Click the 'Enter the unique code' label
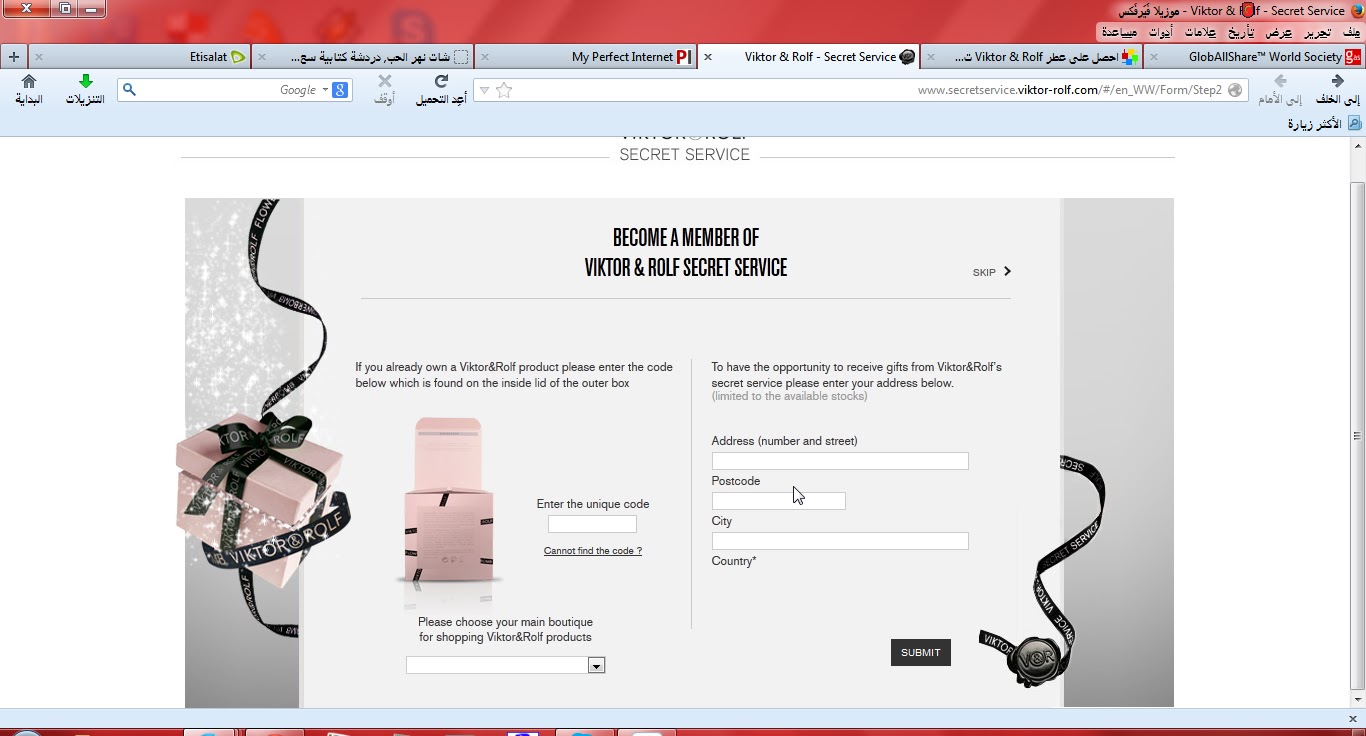1366x736 pixels. click(593, 504)
